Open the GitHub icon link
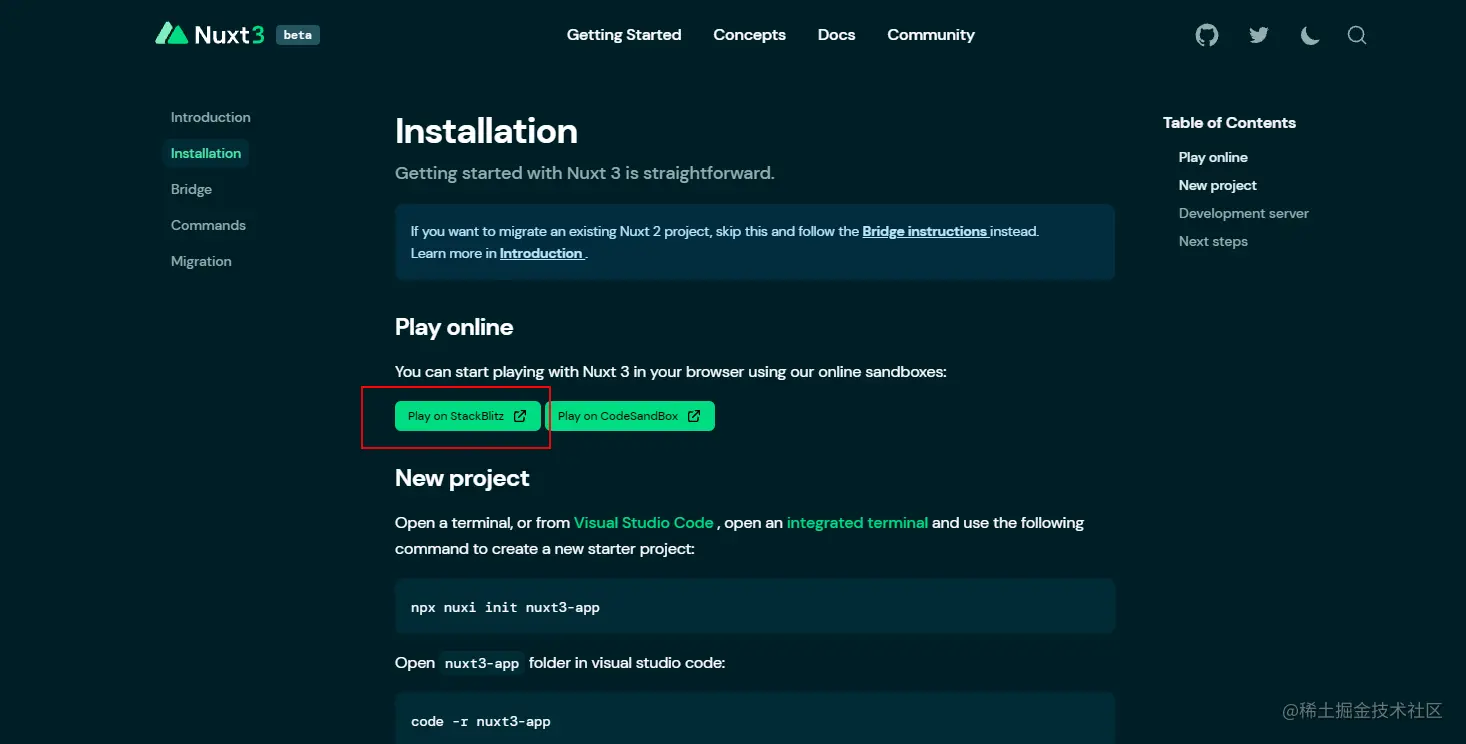Viewport: 1466px width, 744px height. (1207, 35)
